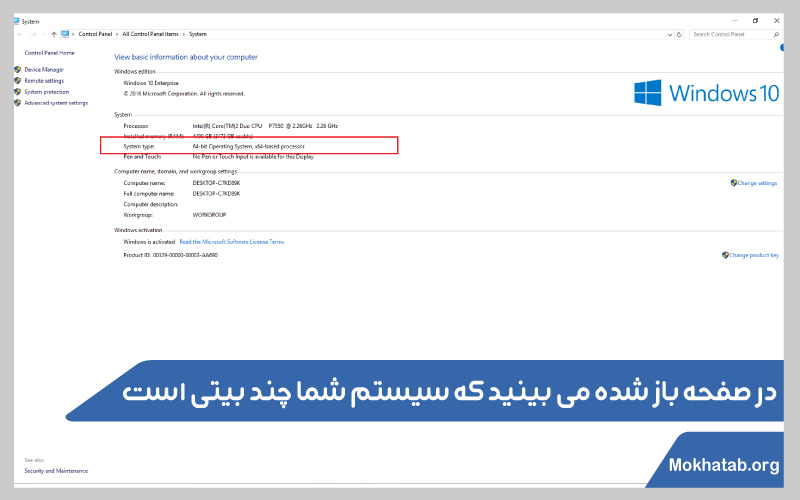Click the Windows is activated text
This screenshot has height=500, width=800.
pyautogui.click(x=149, y=242)
